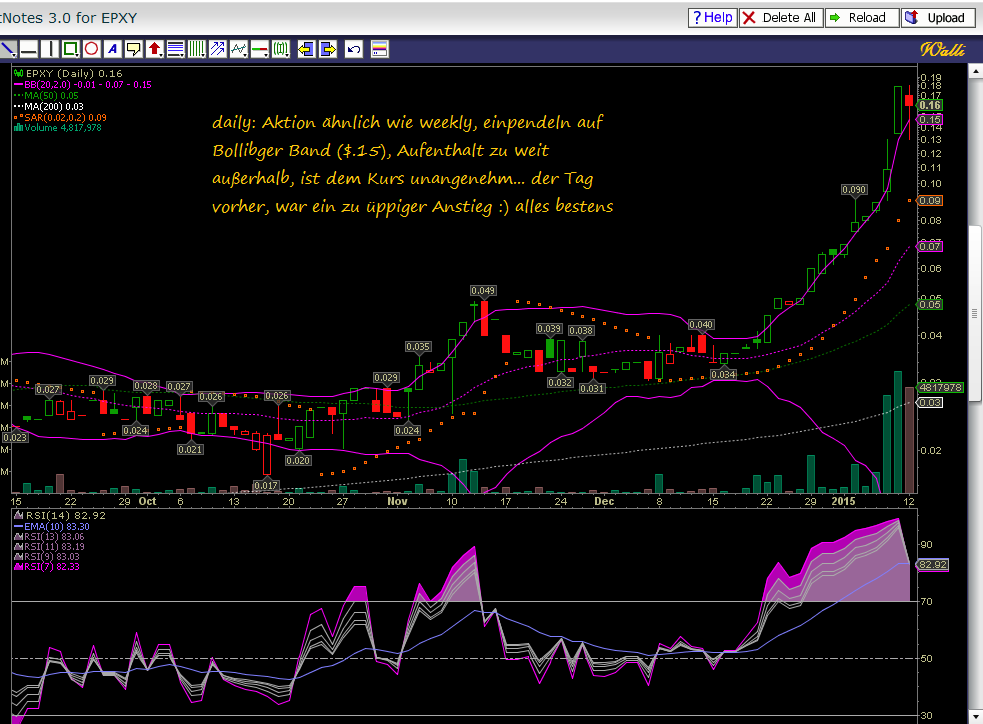
Task: Select the trend line drawing tool
Action: [8, 48]
